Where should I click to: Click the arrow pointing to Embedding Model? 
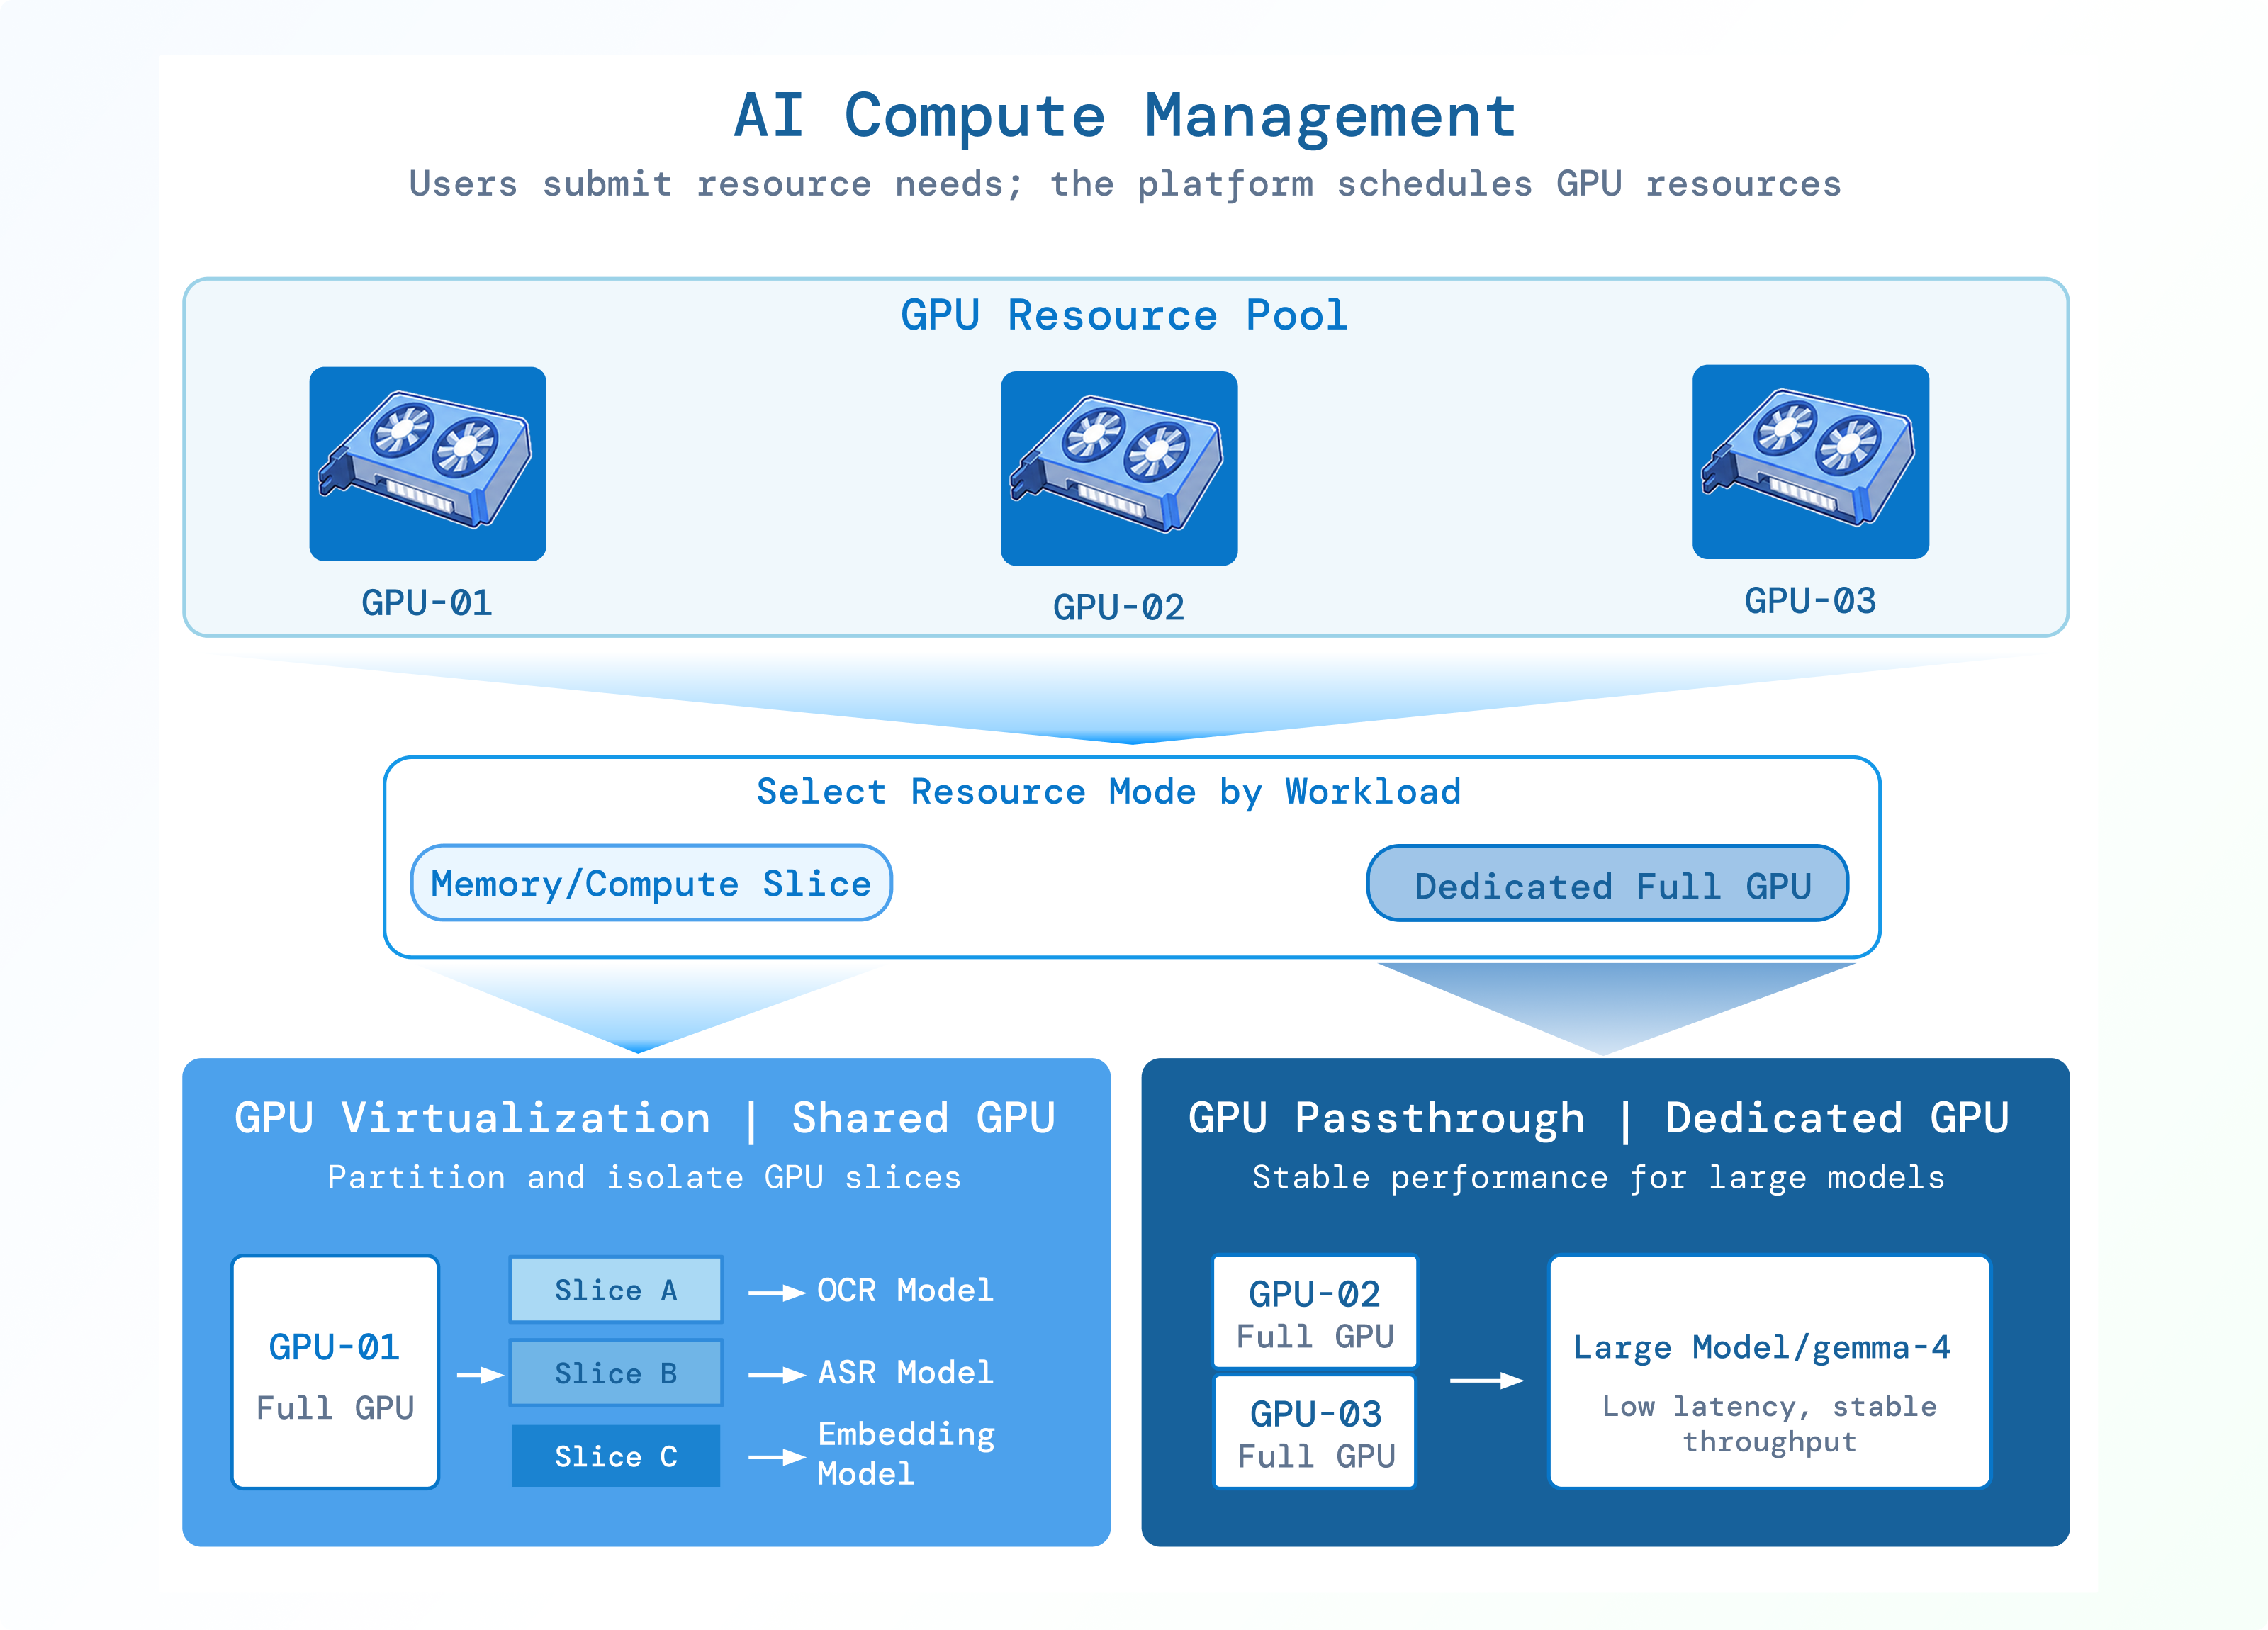tap(777, 1457)
